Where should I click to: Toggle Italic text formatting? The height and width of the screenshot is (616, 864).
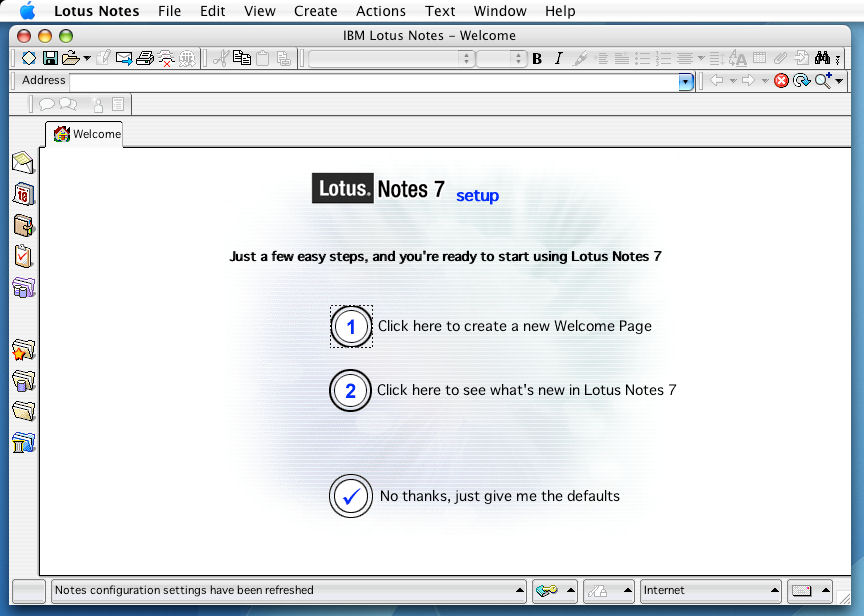(558, 58)
